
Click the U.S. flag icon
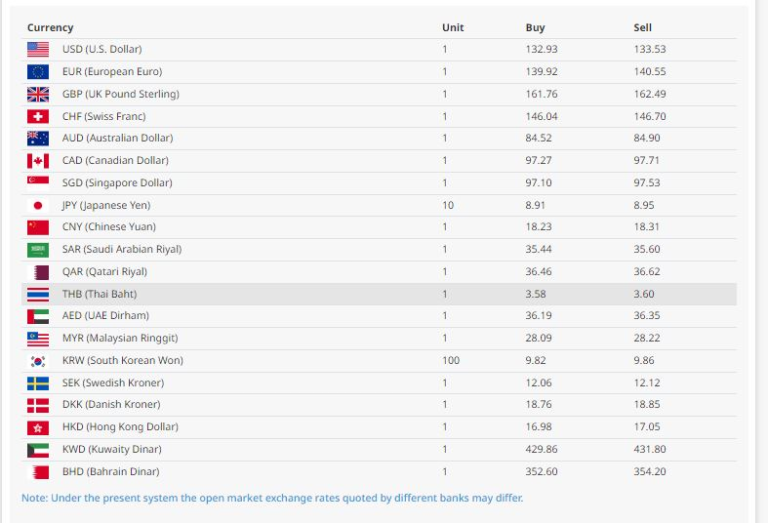(x=38, y=49)
